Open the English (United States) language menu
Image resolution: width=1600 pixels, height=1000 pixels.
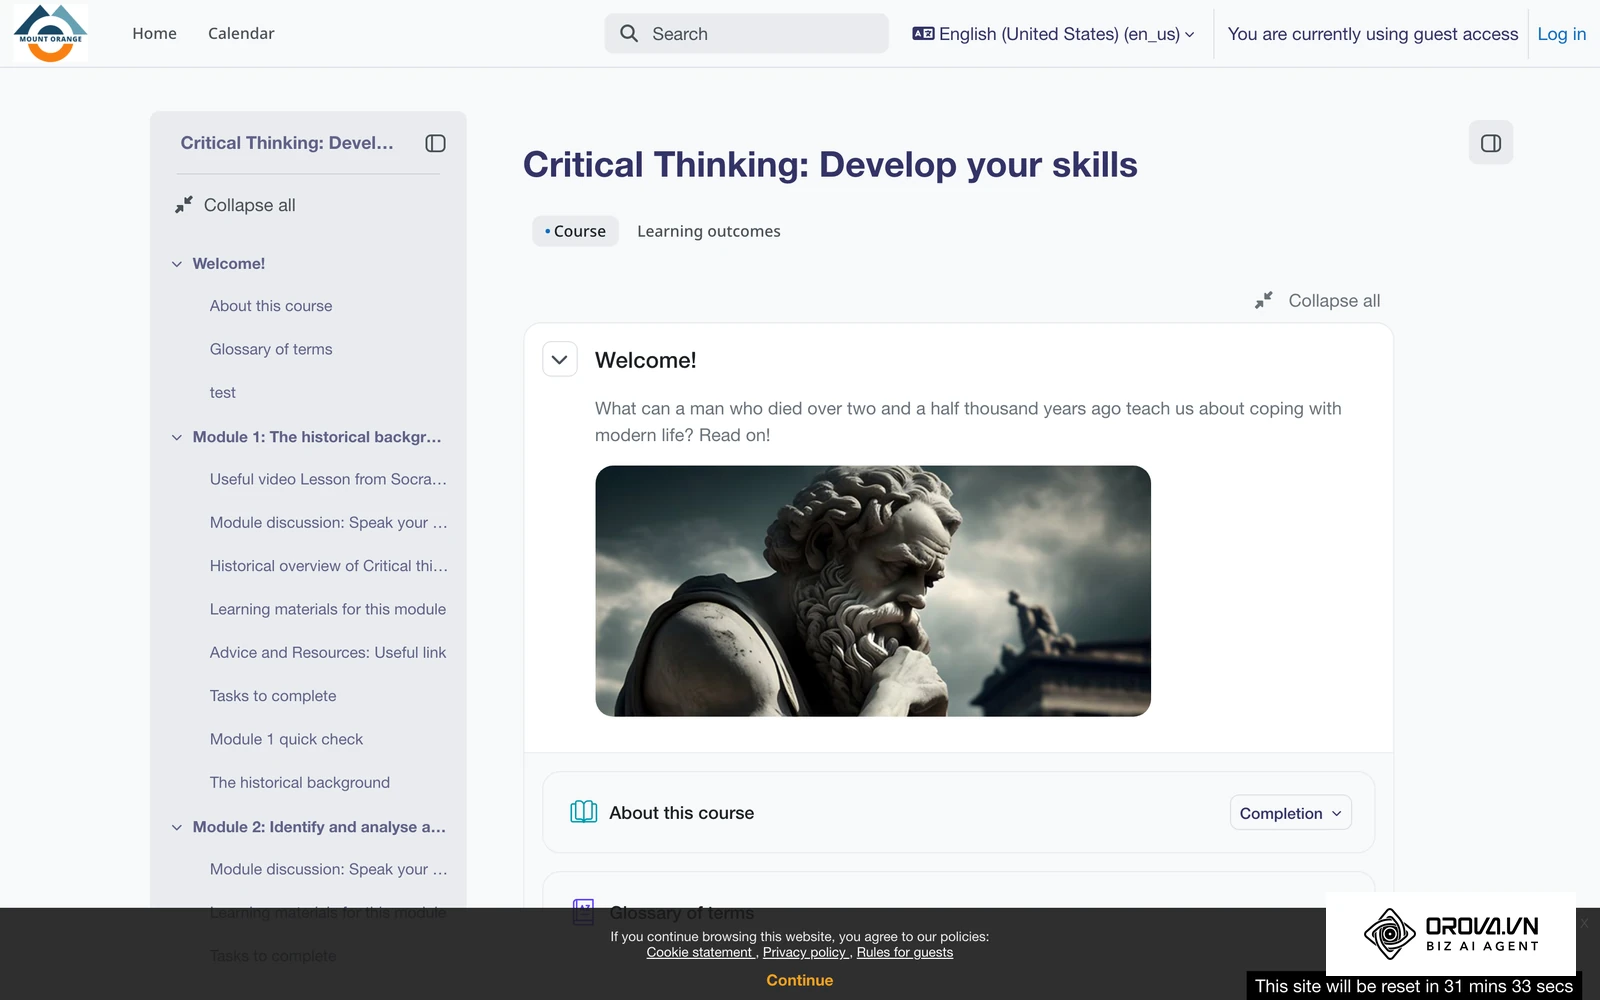[1054, 34]
